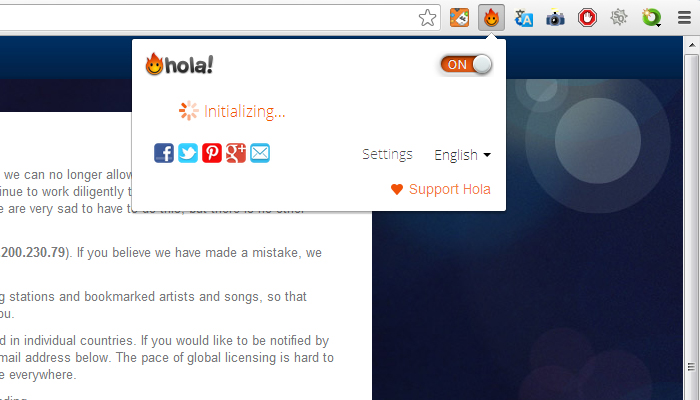Click the Support Hola link
Image resolution: width=700 pixels, height=400 pixels.
click(441, 189)
